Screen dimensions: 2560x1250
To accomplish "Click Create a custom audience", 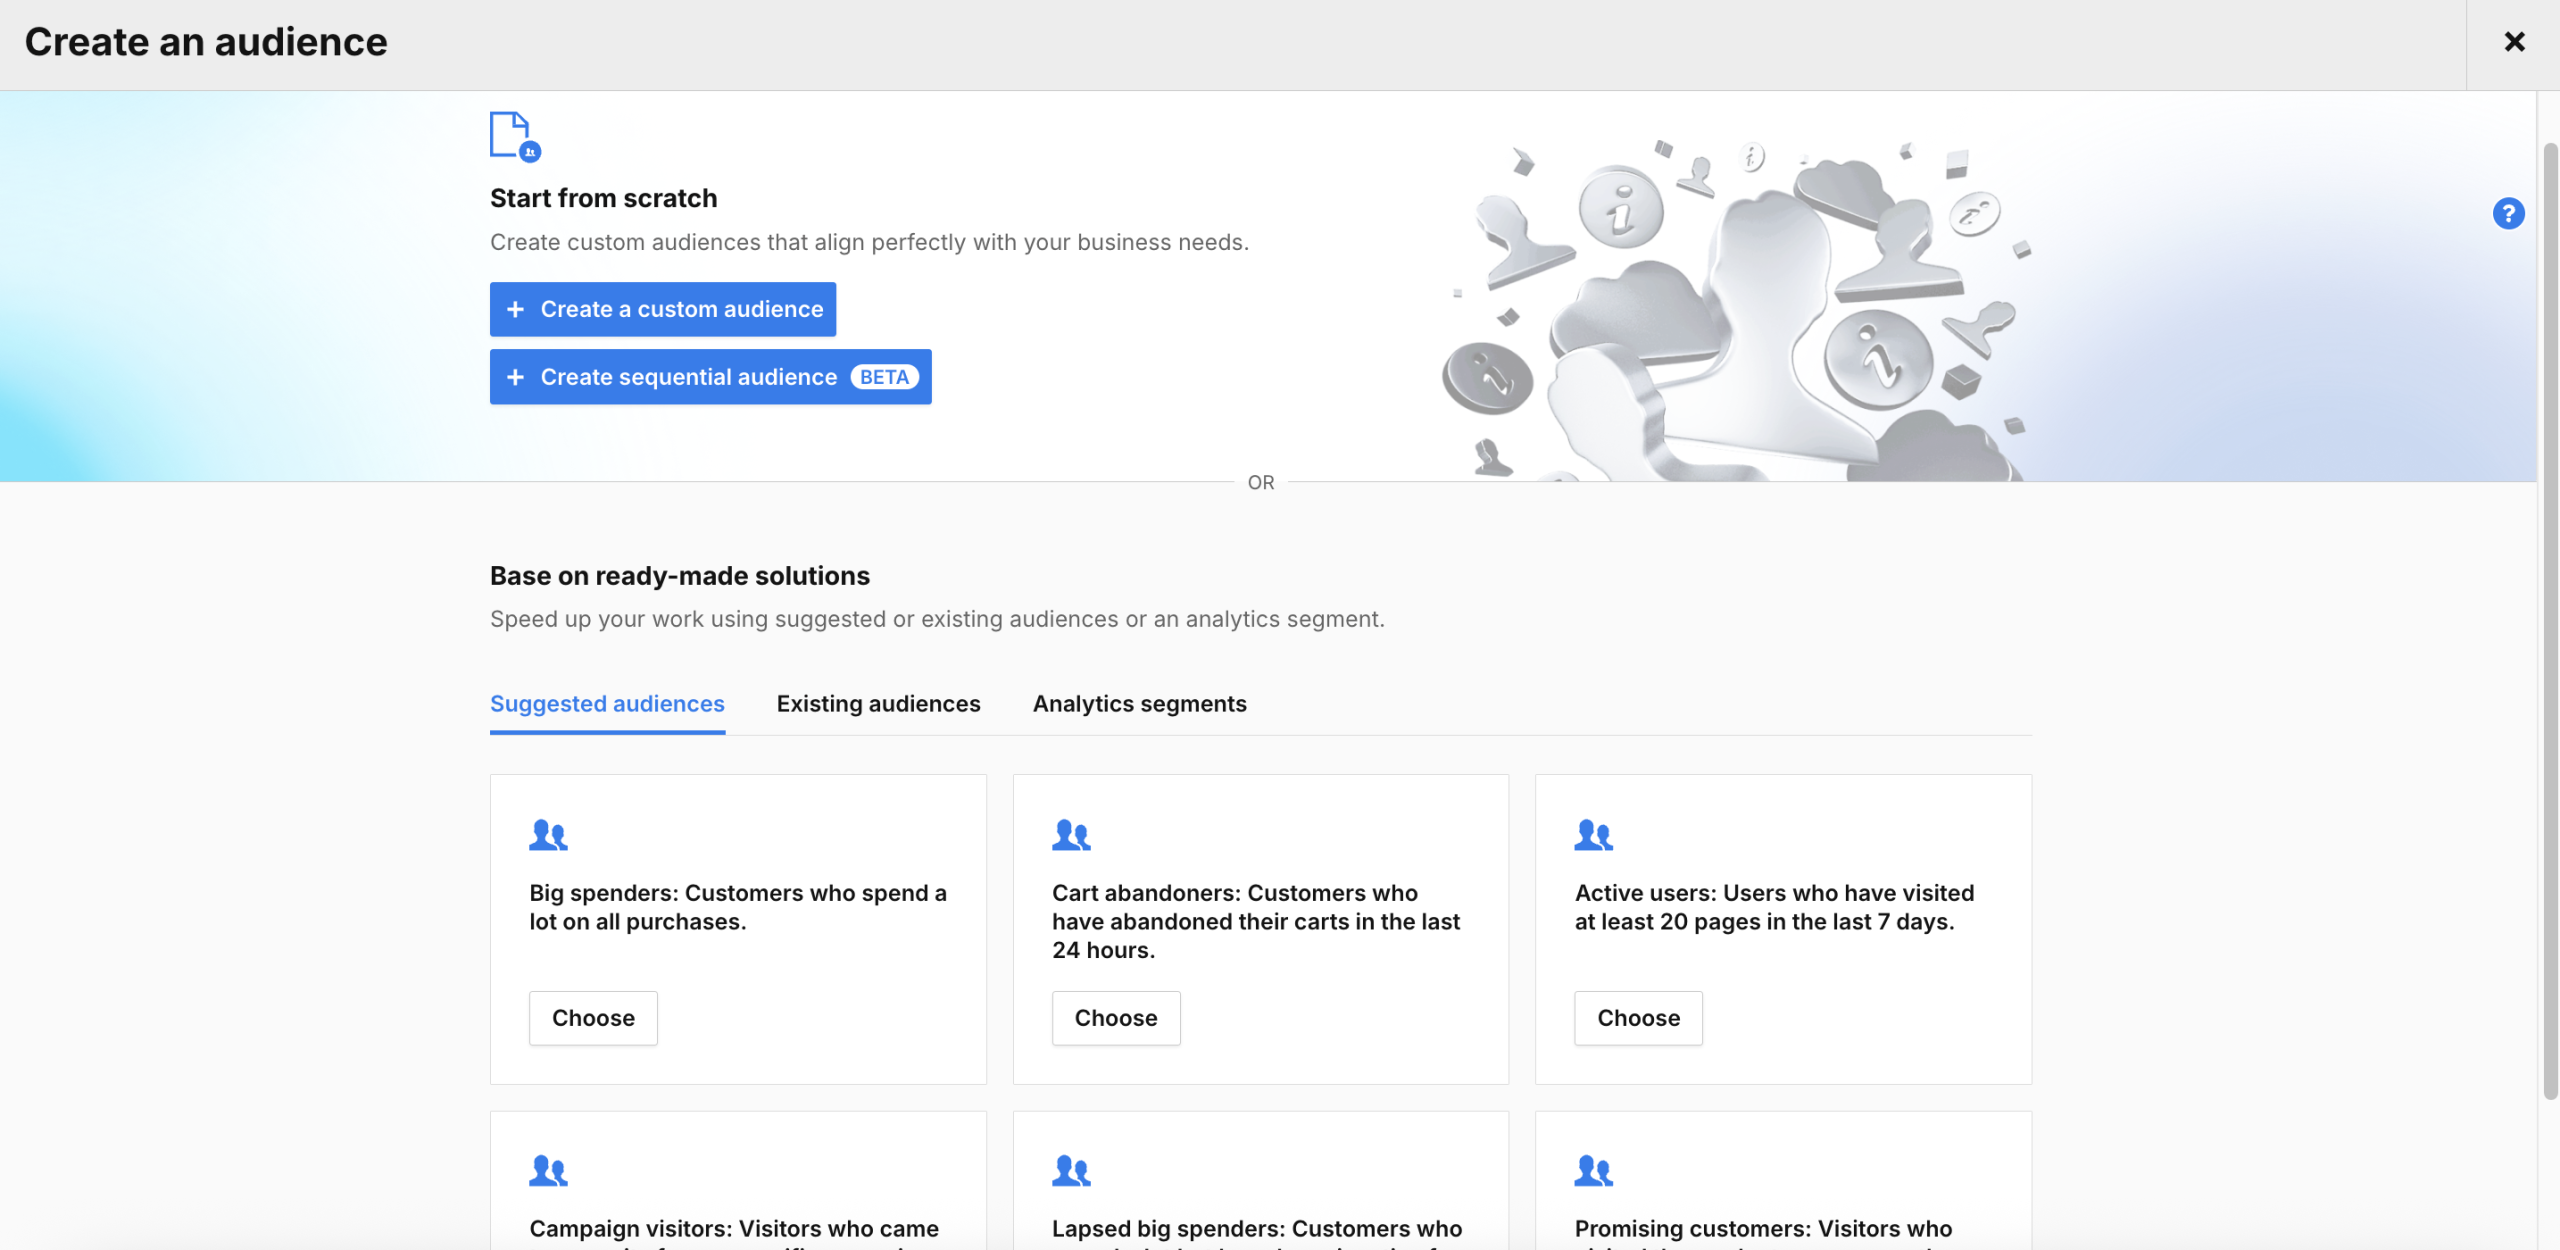I will 662,309.
